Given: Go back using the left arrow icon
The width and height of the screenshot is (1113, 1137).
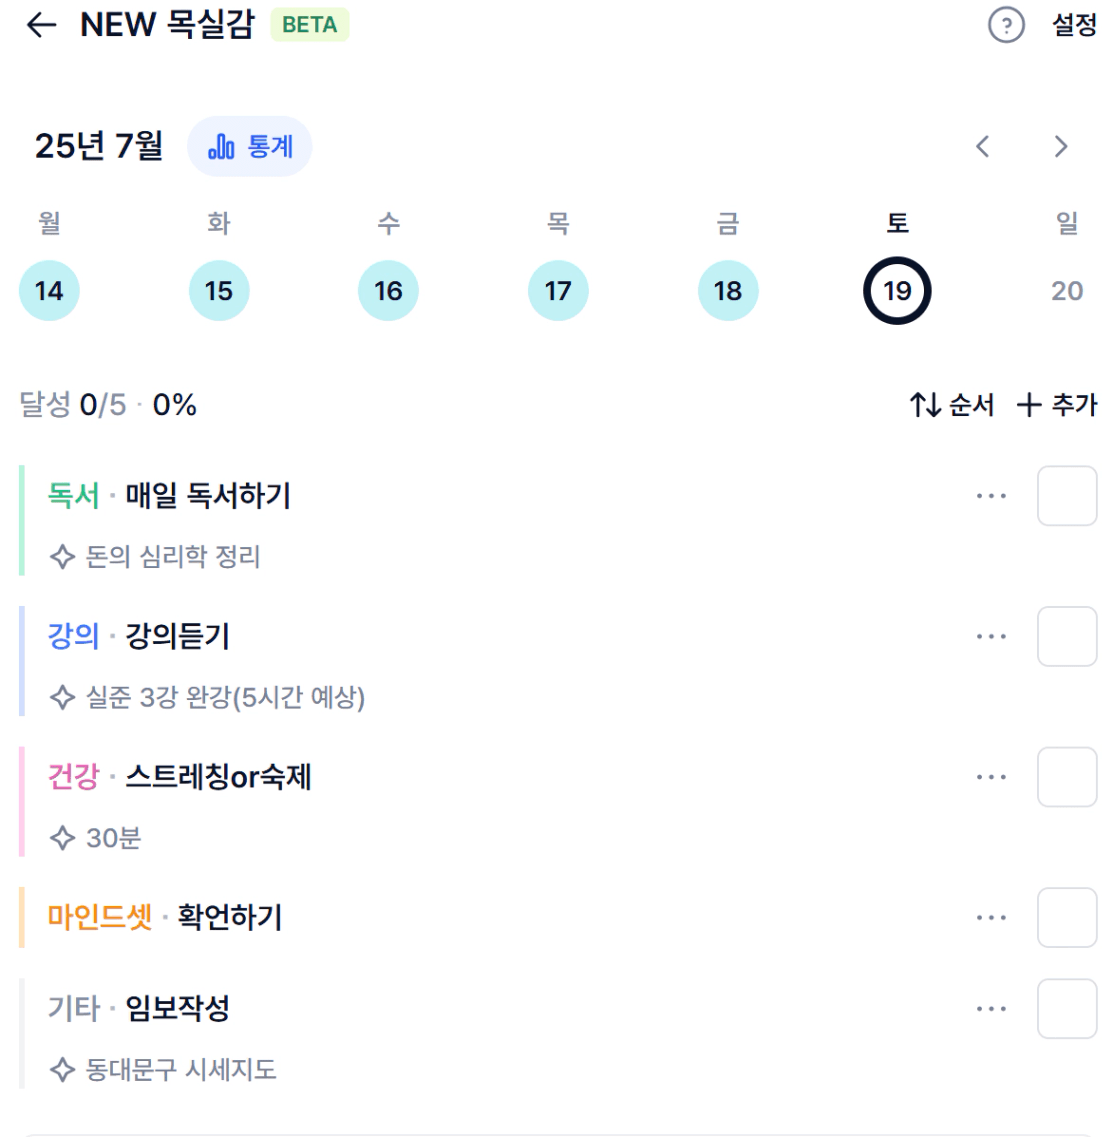Looking at the screenshot, I should (x=41, y=25).
